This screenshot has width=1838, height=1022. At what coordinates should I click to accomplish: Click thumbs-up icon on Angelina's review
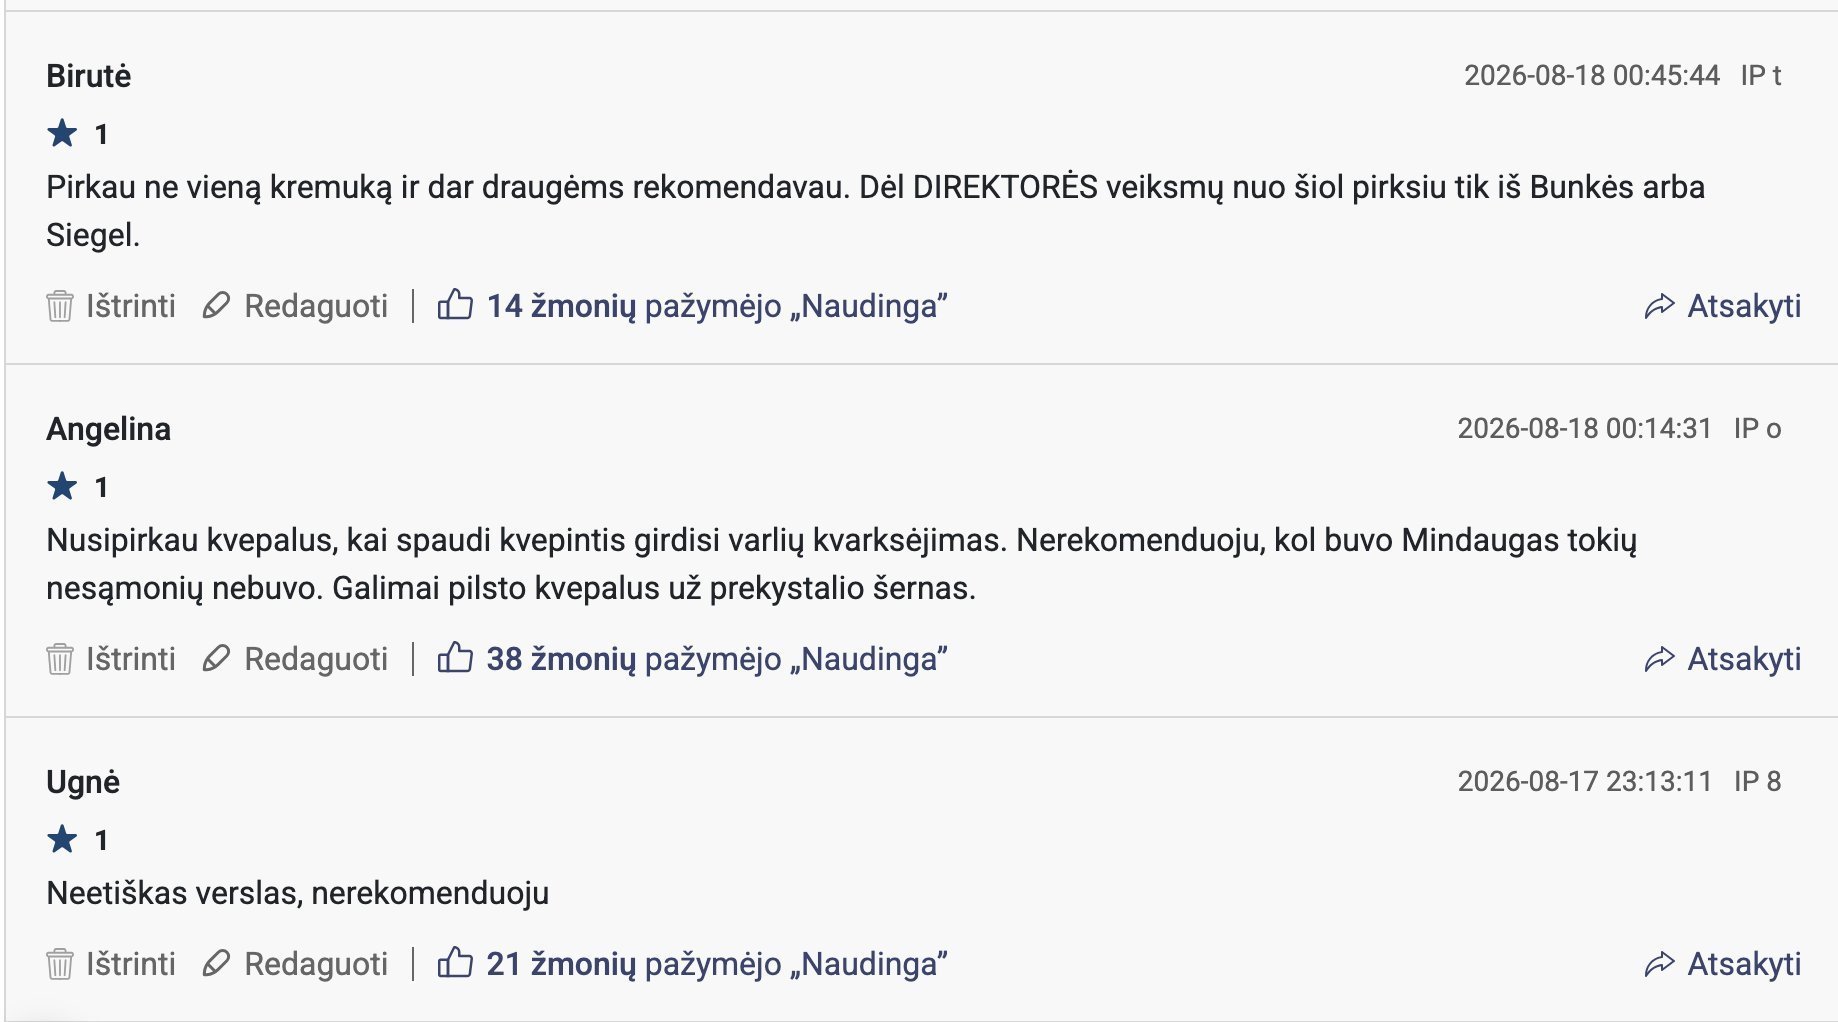[x=455, y=657]
